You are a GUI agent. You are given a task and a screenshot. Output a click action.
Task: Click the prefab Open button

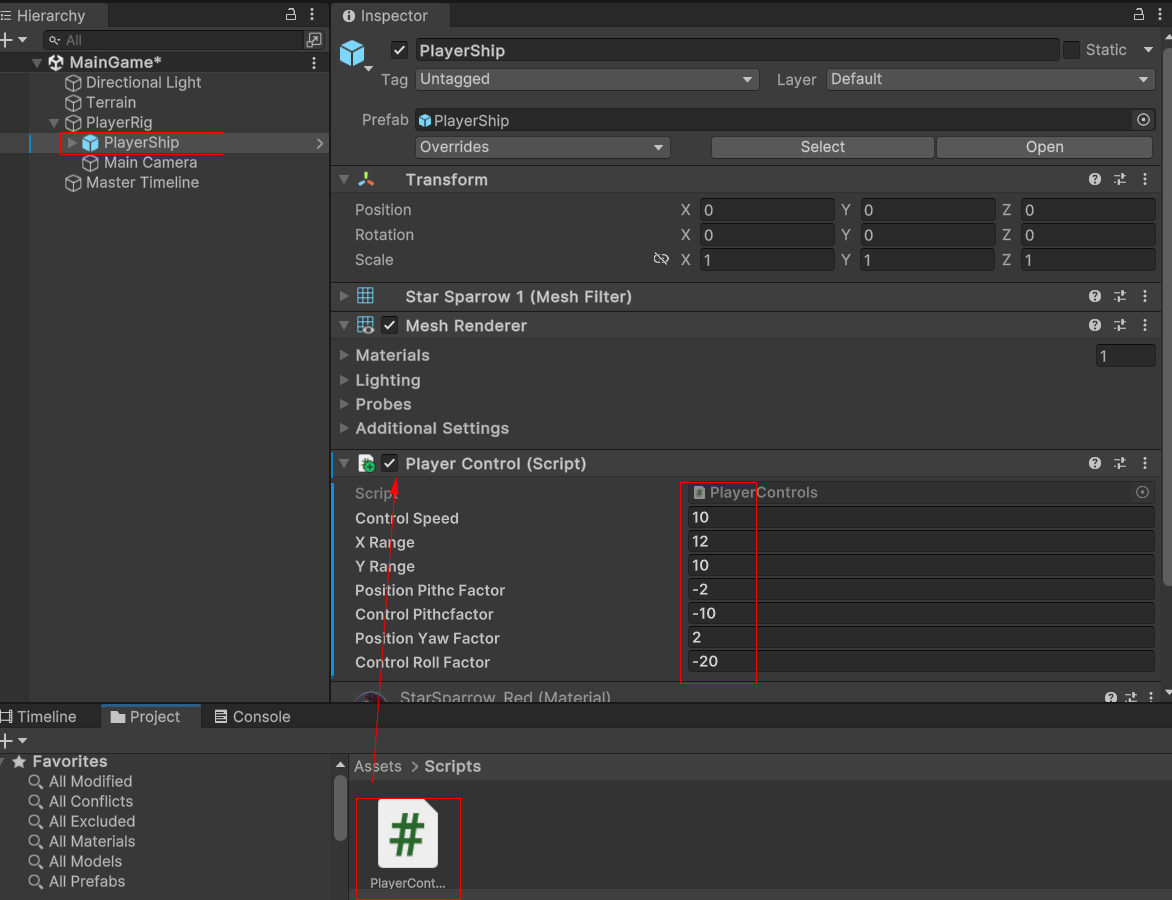pos(1044,147)
